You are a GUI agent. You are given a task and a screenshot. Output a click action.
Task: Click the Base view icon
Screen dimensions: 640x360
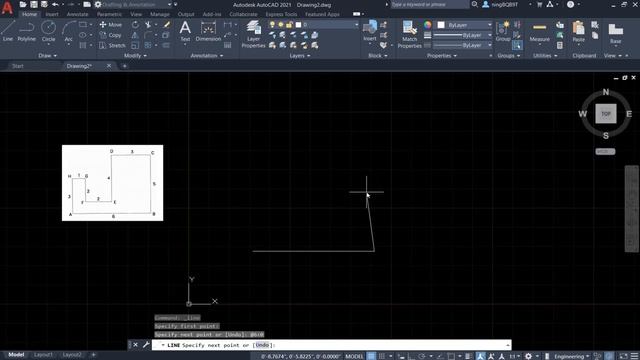(x=616, y=33)
